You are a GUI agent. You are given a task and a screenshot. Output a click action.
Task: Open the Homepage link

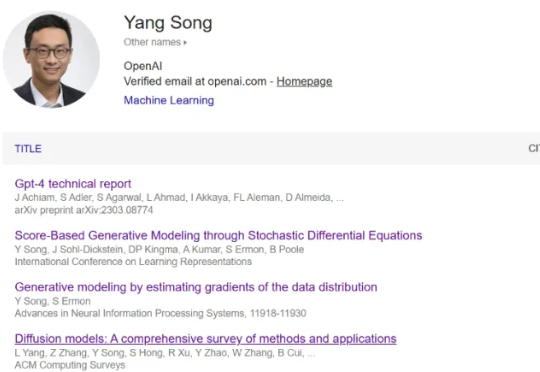click(x=304, y=82)
